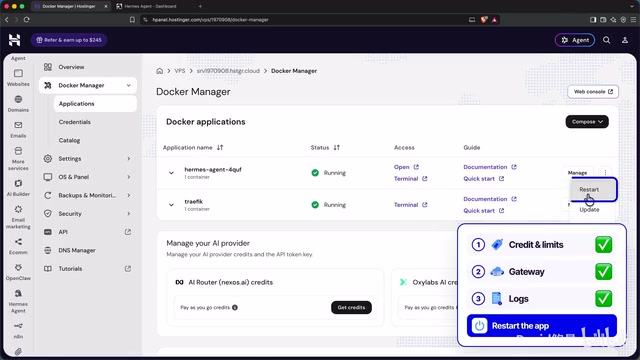The height and width of the screenshot is (360, 640).
Task: Open Hermes Agent in the left rail
Action: 18,301
